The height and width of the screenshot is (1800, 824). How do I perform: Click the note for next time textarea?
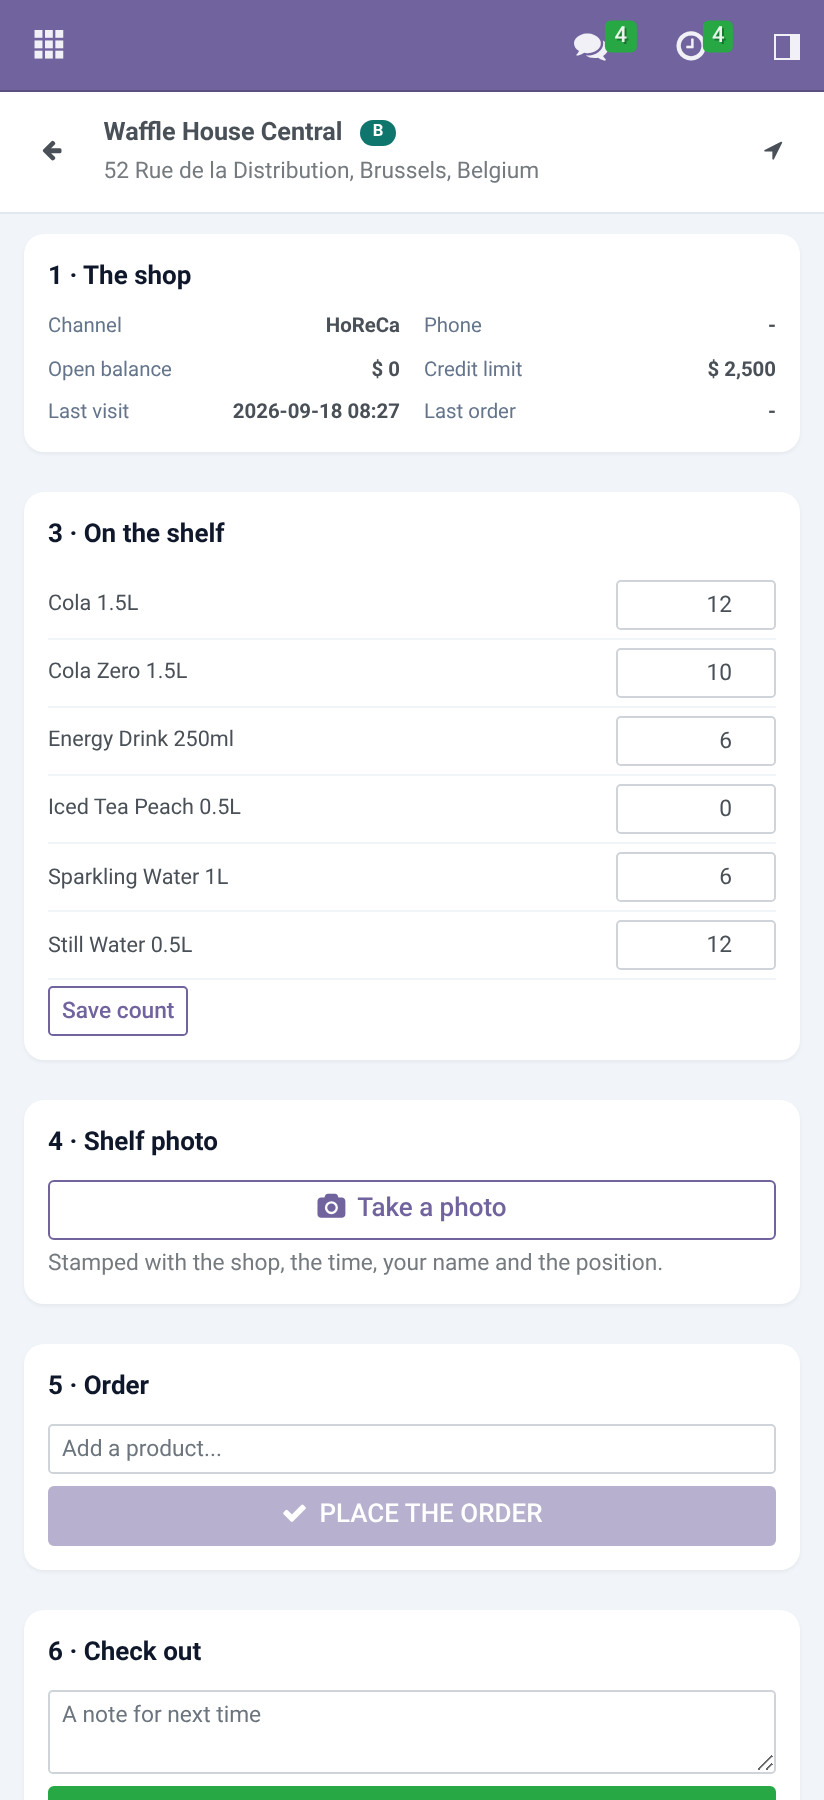(x=412, y=1732)
